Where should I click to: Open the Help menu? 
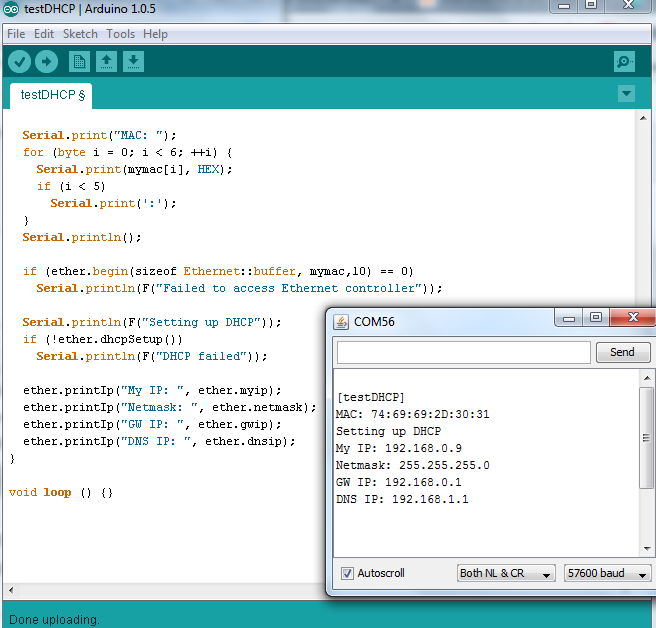click(155, 34)
